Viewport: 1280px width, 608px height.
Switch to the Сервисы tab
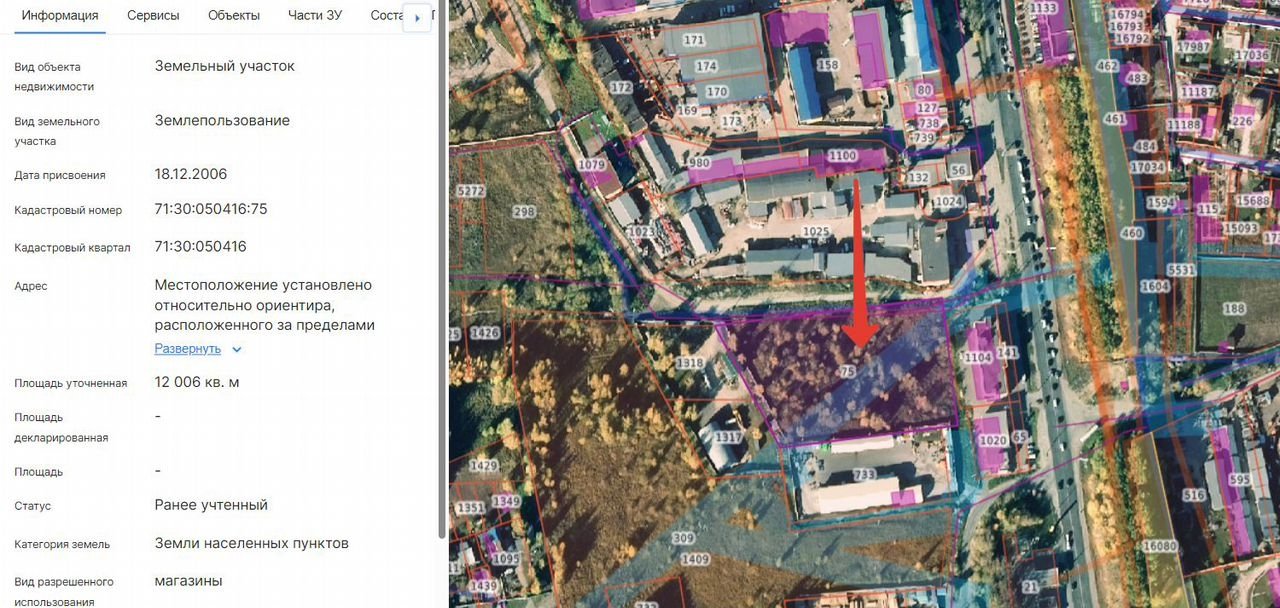(x=153, y=15)
